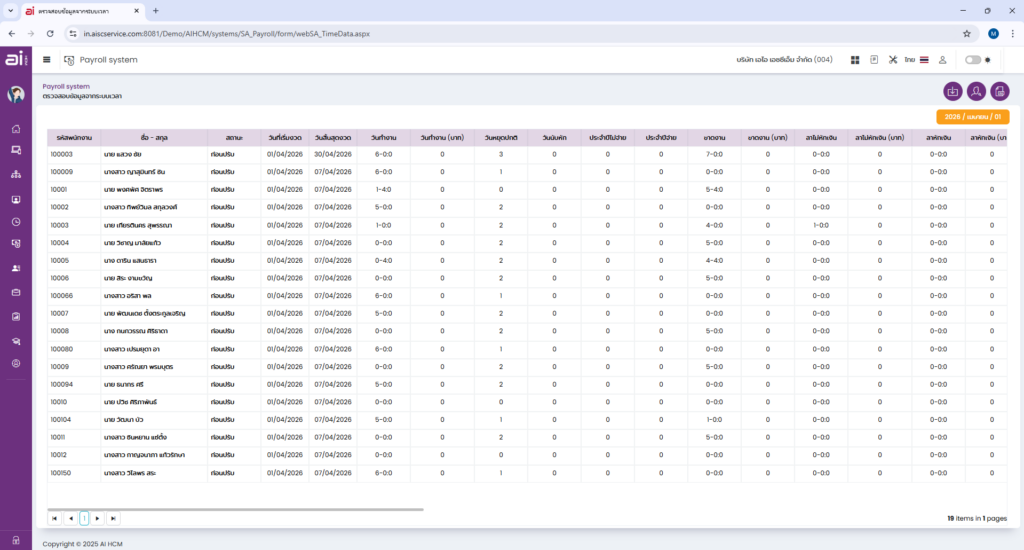This screenshot has height=550, width=1024.
Task: Select page 1 in the pager
Action: pos(84,518)
